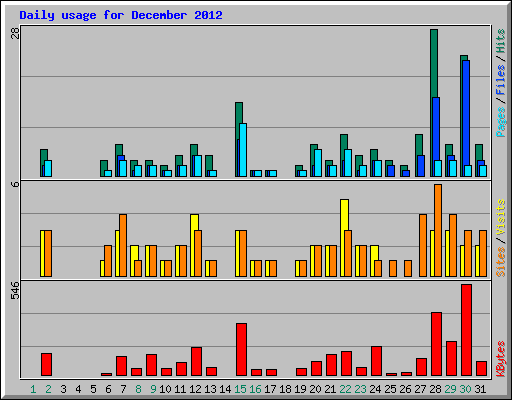Click the 'Visits' legend label
Screen dimensions: 512x400
501,217
